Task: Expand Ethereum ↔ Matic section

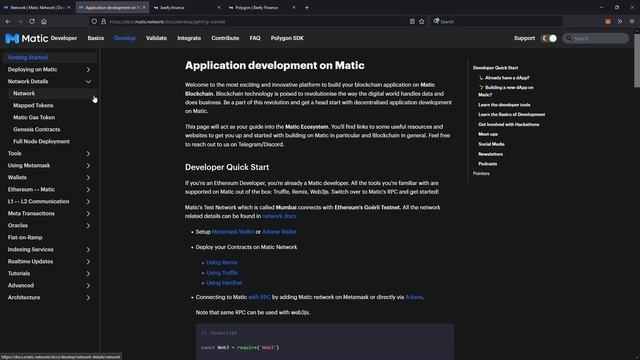Action: 88,190
